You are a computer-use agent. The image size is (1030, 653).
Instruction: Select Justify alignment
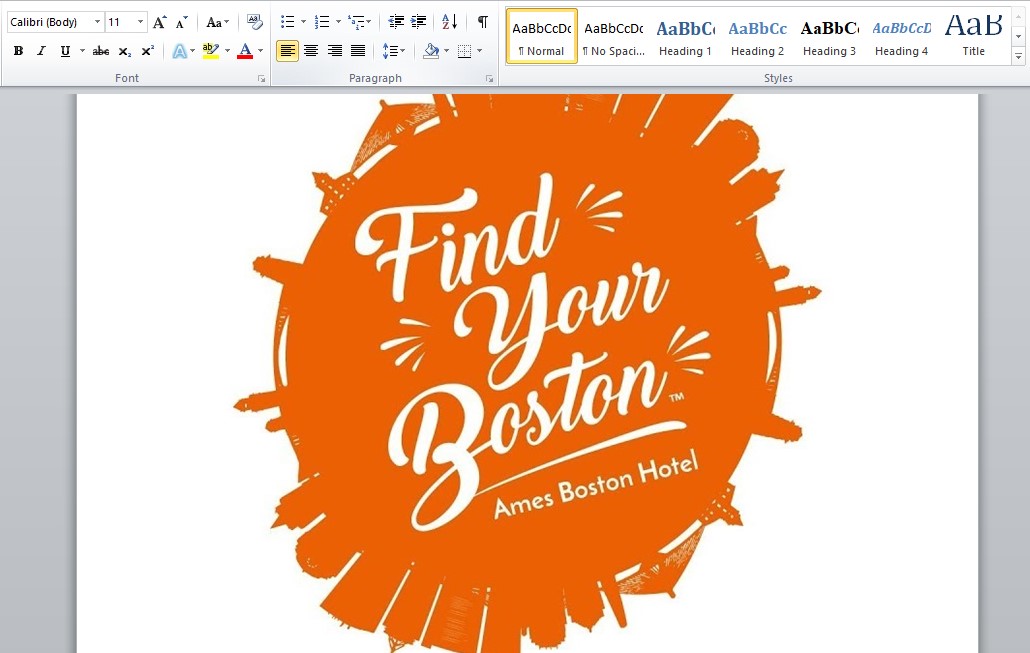click(358, 51)
